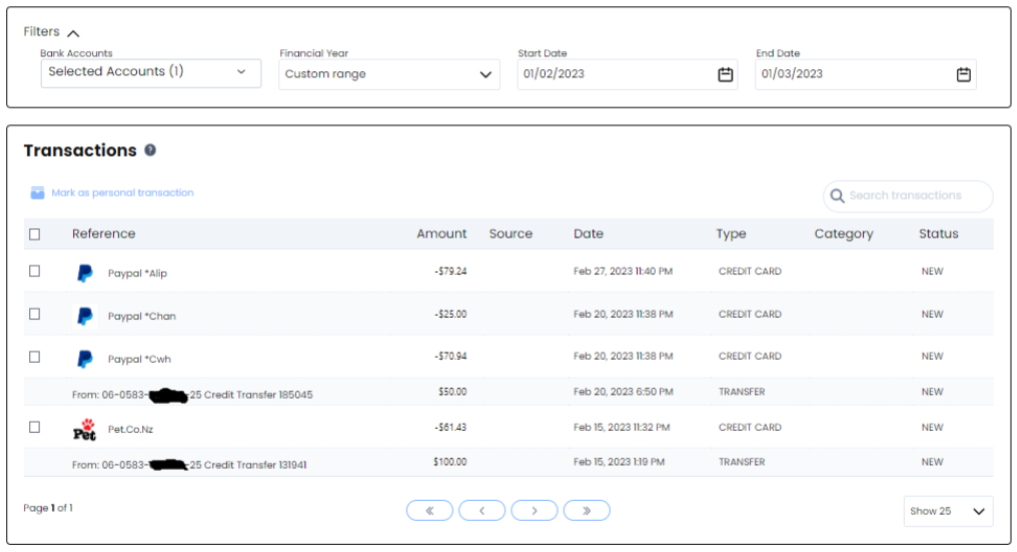
Task: Open the Show 25 page size dropdown
Action: [x=948, y=511]
